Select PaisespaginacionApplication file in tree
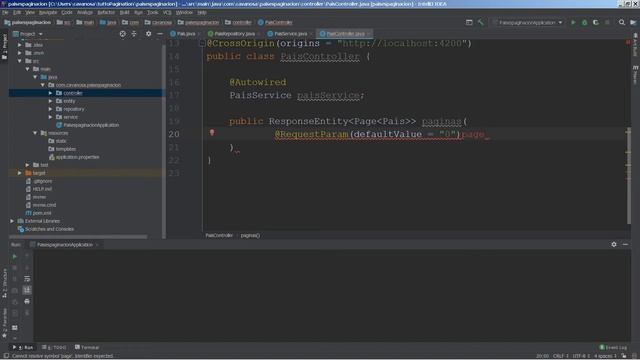Screen dimensions: 640x360 click(88, 125)
